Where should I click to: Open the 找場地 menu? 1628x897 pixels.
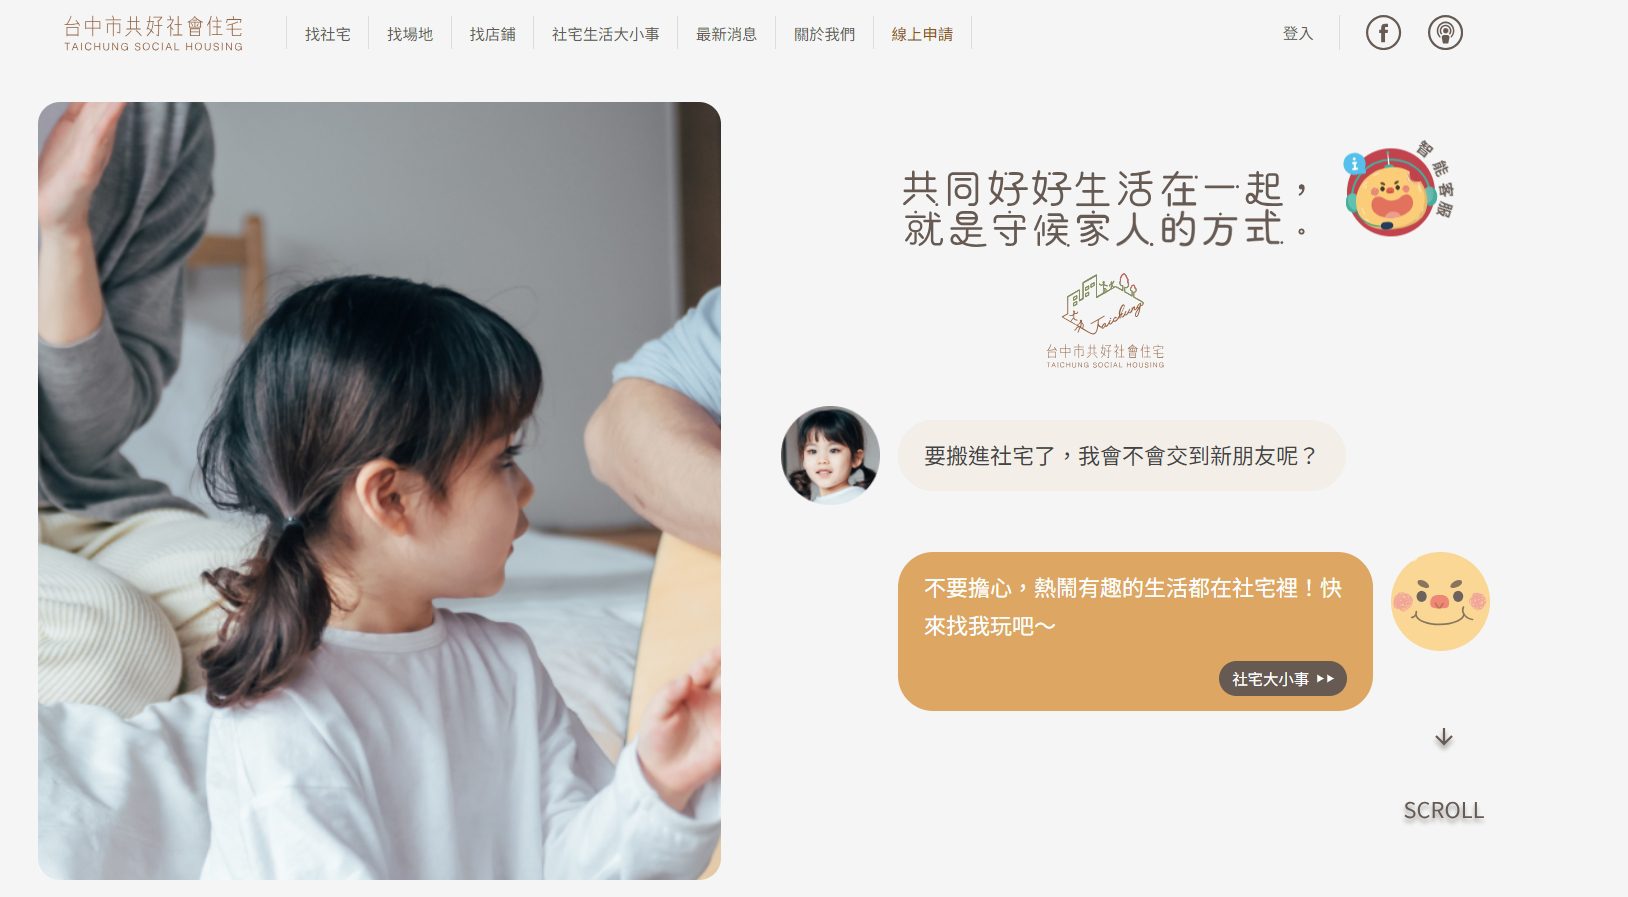coord(410,34)
